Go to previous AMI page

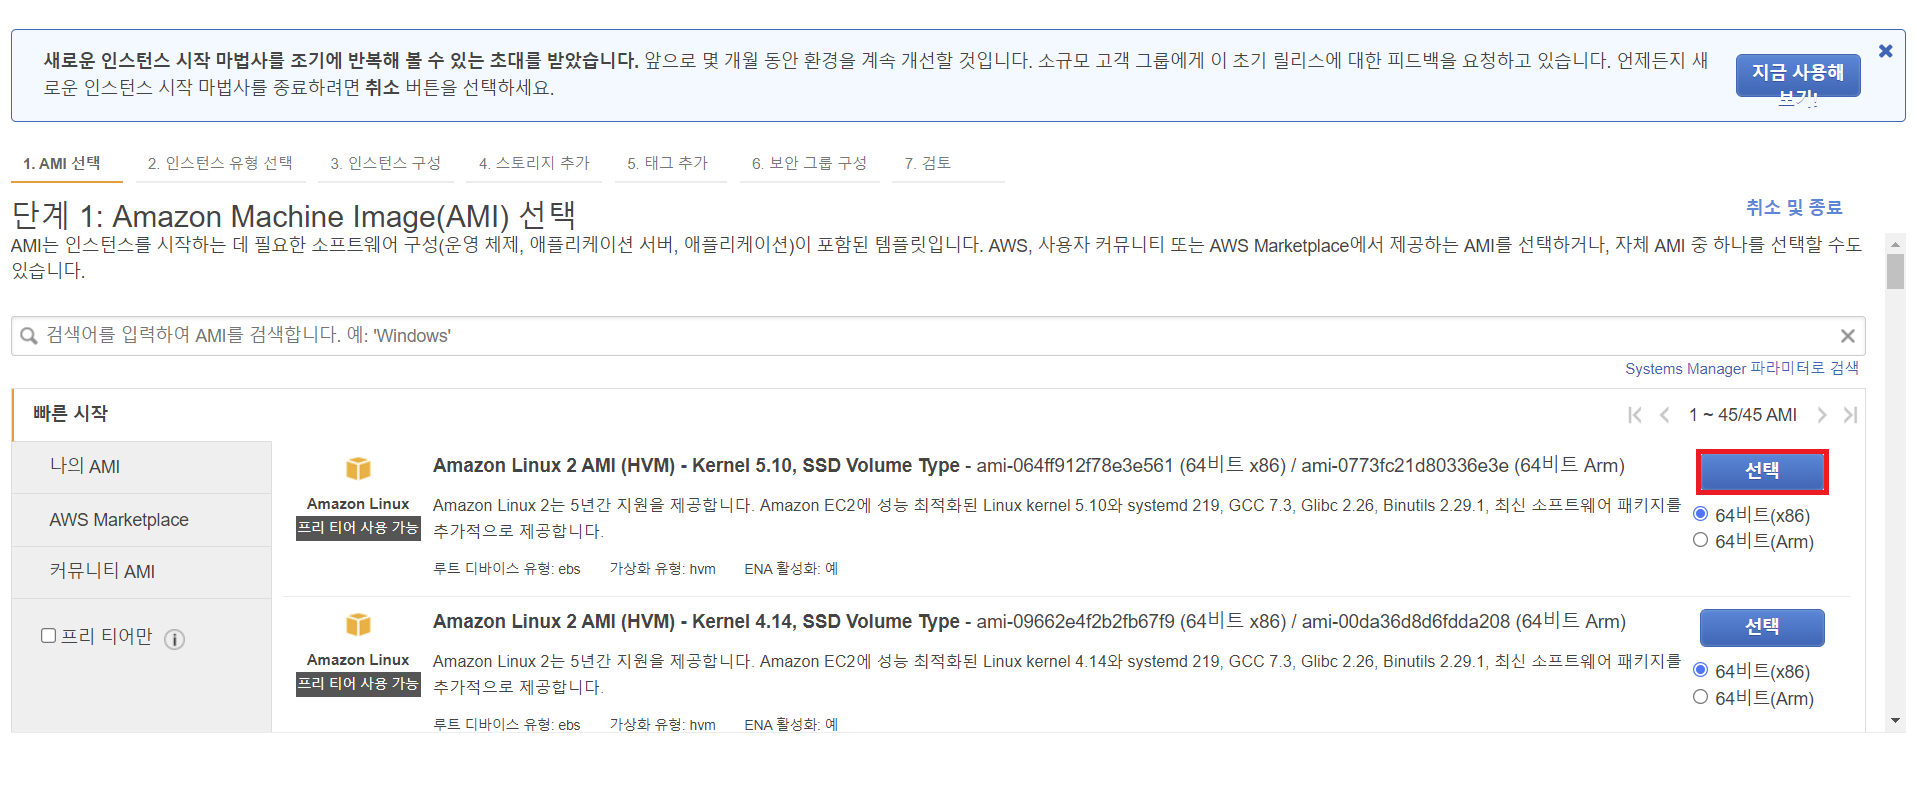point(1665,415)
